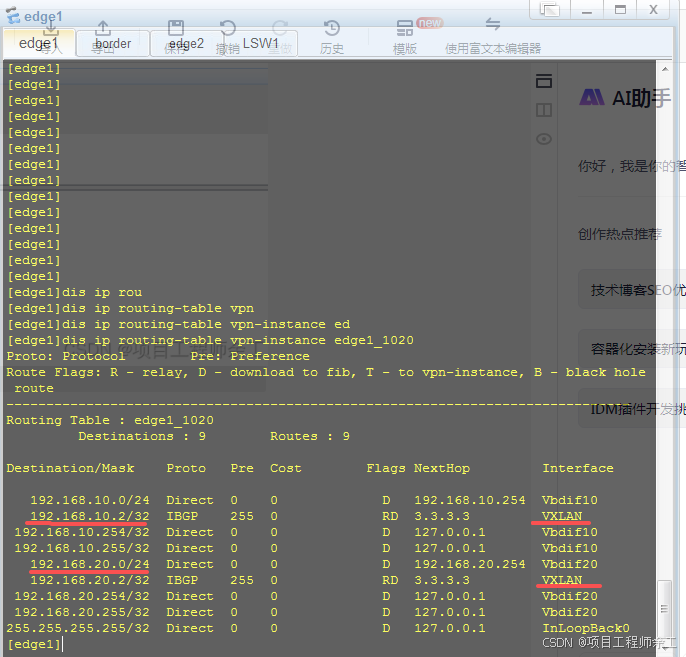686x657 pixels.
Task: Close the edge1 terminal window
Action: [x=653, y=10]
